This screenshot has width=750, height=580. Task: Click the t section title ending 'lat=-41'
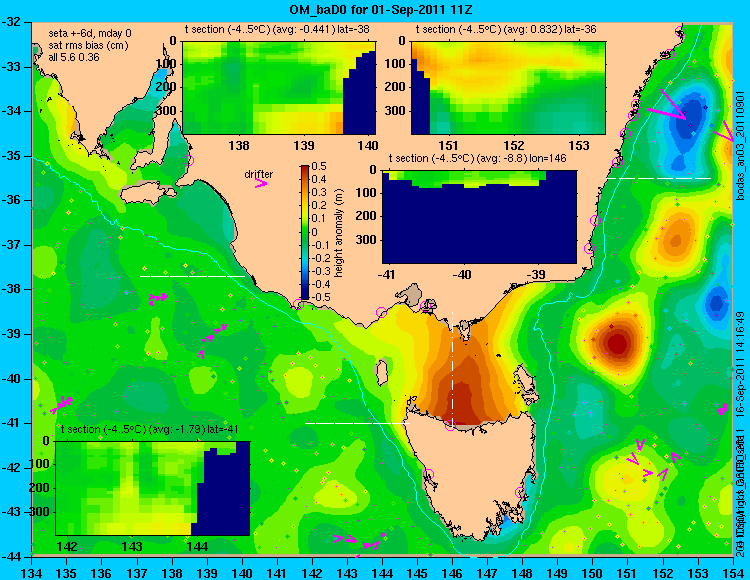point(149,429)
